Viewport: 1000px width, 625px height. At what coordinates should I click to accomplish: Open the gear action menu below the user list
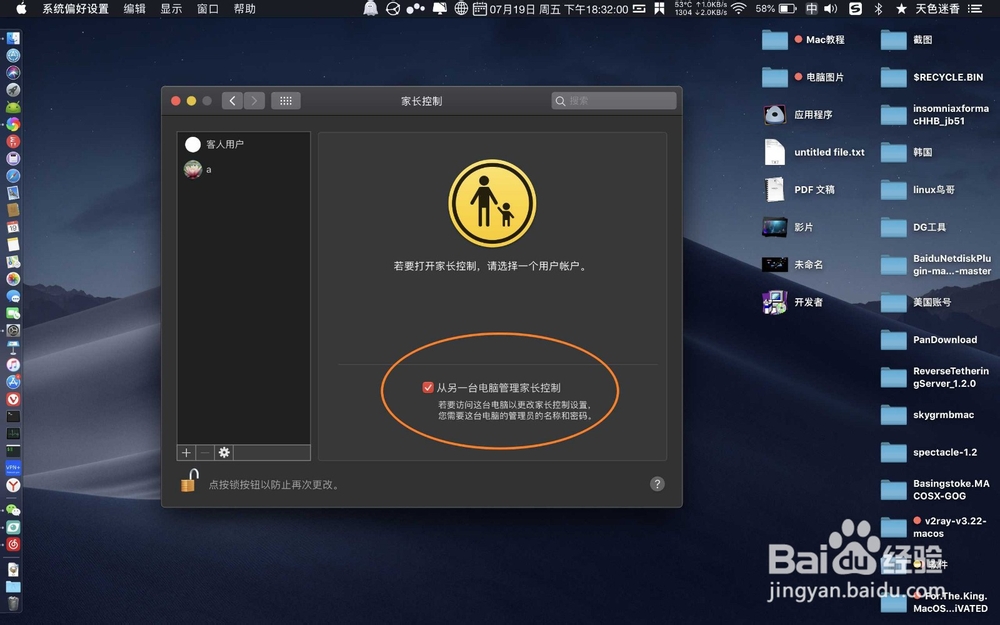click(224, 452)
